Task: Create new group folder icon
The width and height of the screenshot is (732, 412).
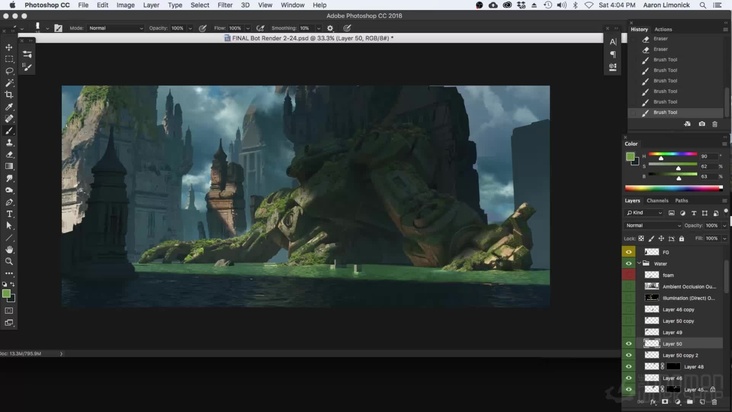Action: click(x=690, y=401)
